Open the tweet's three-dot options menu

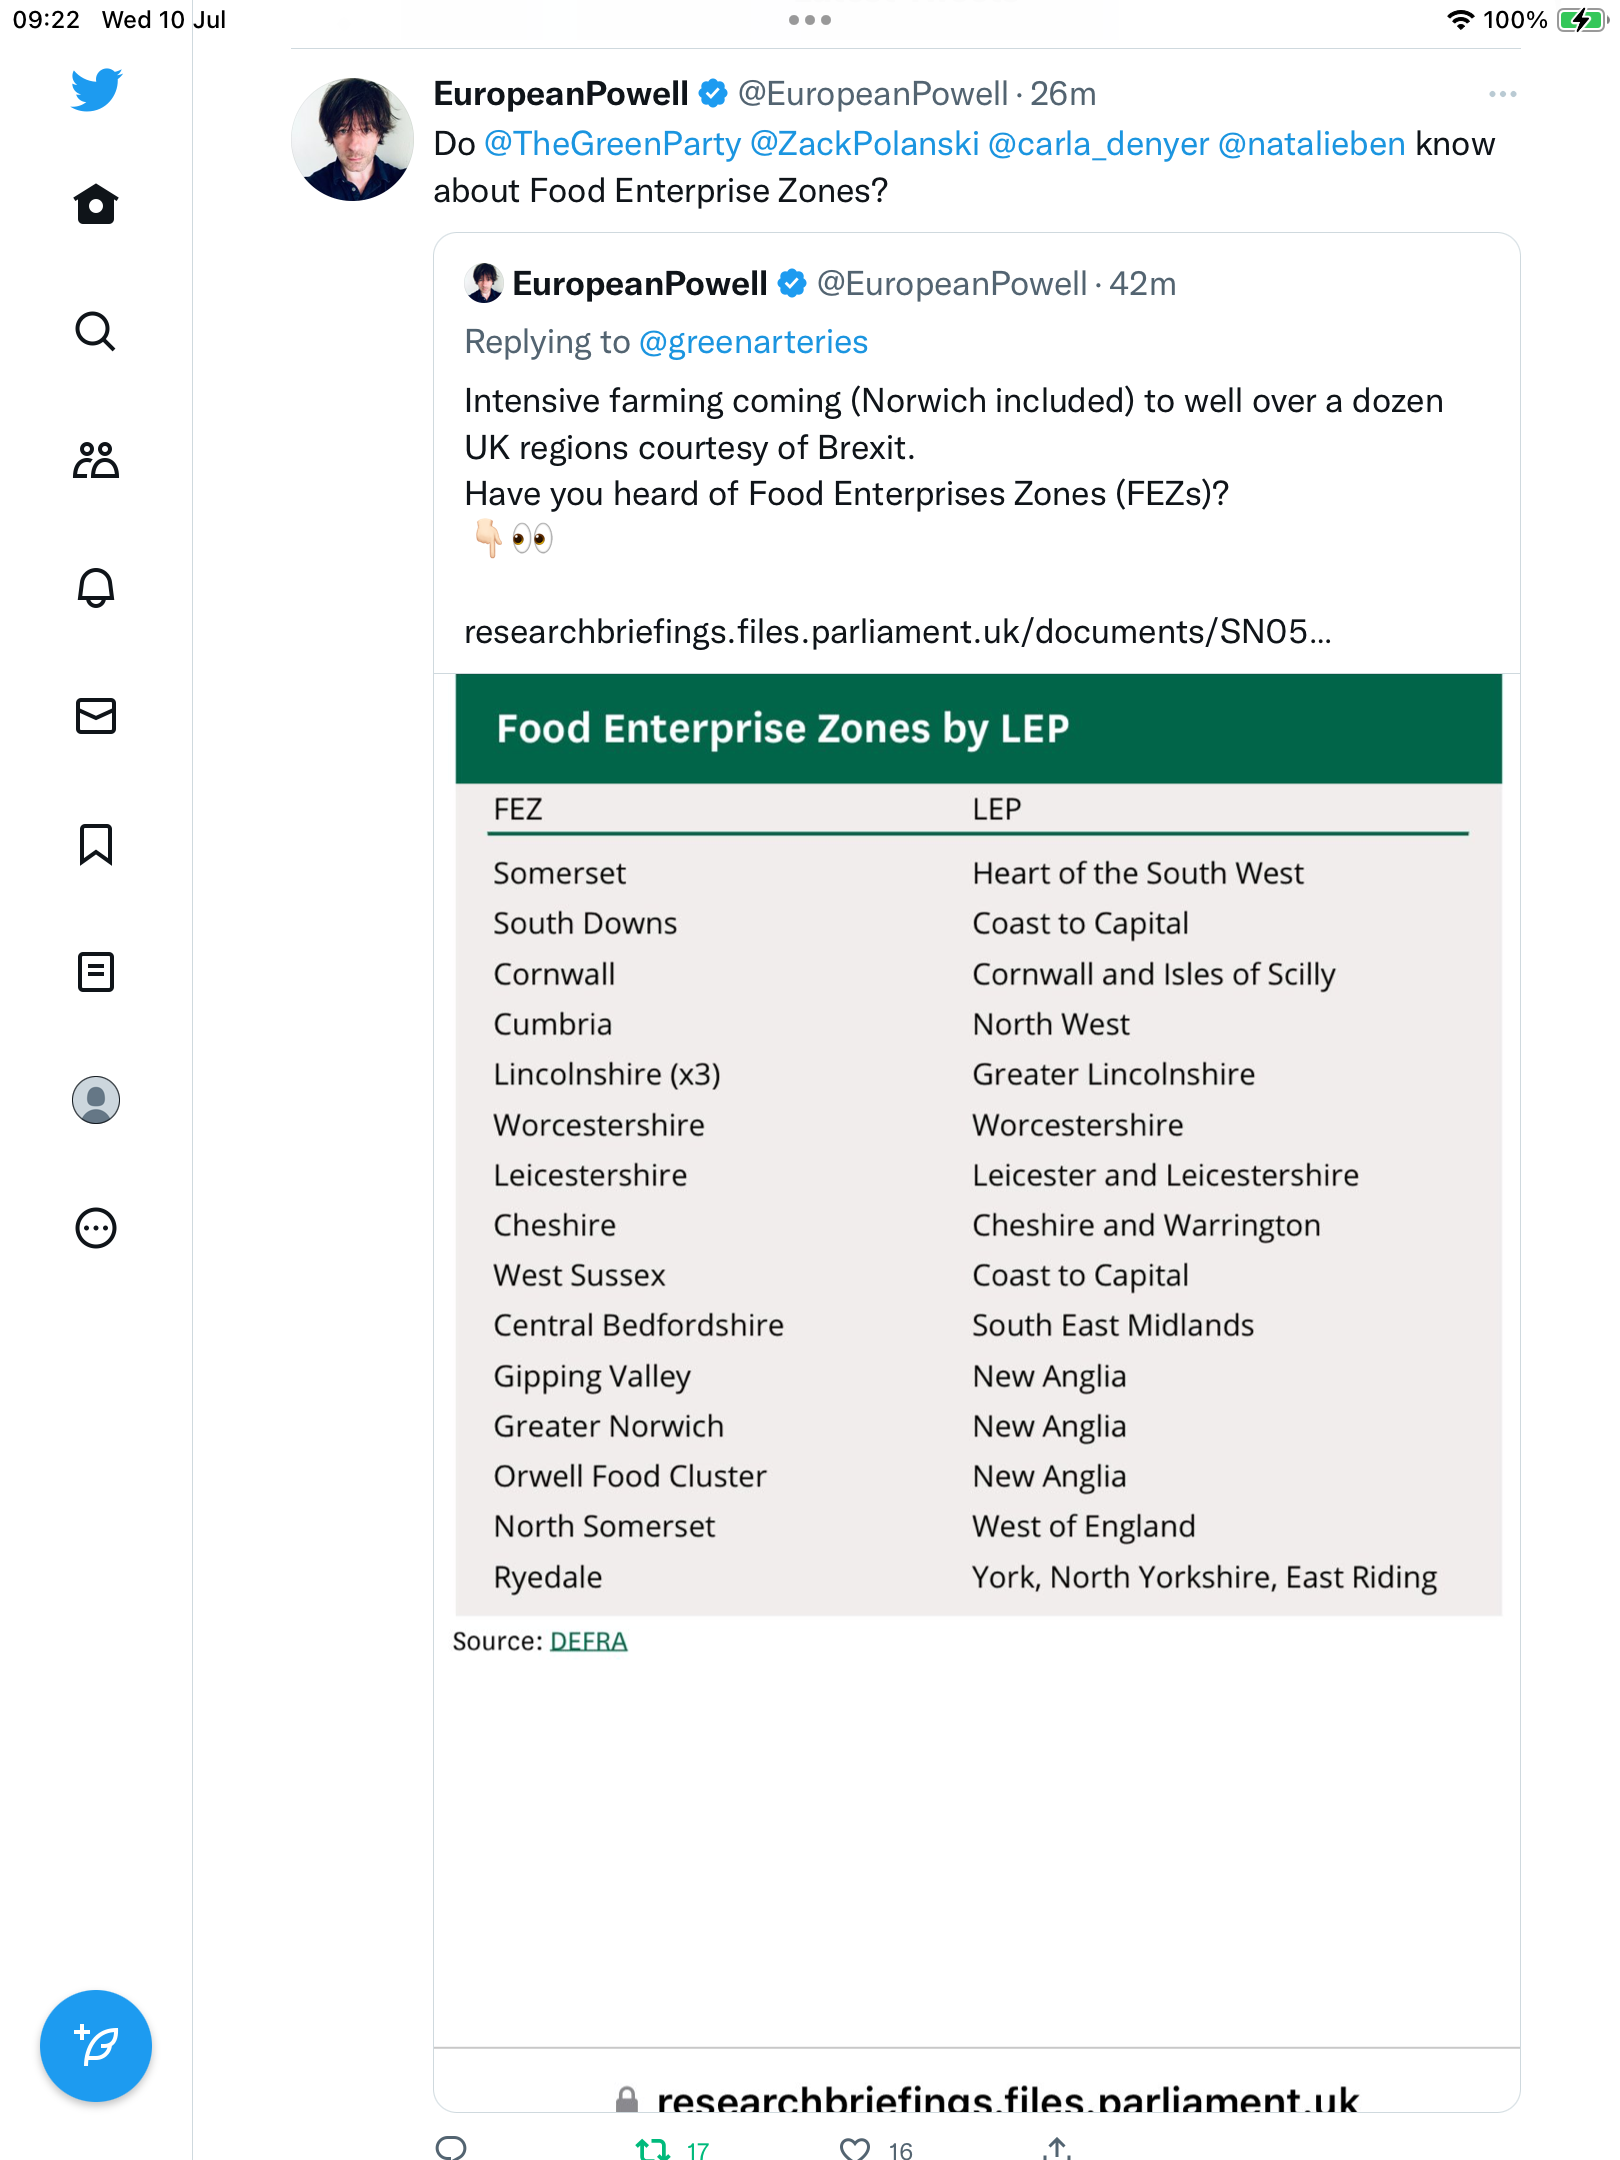point(1502,94)
